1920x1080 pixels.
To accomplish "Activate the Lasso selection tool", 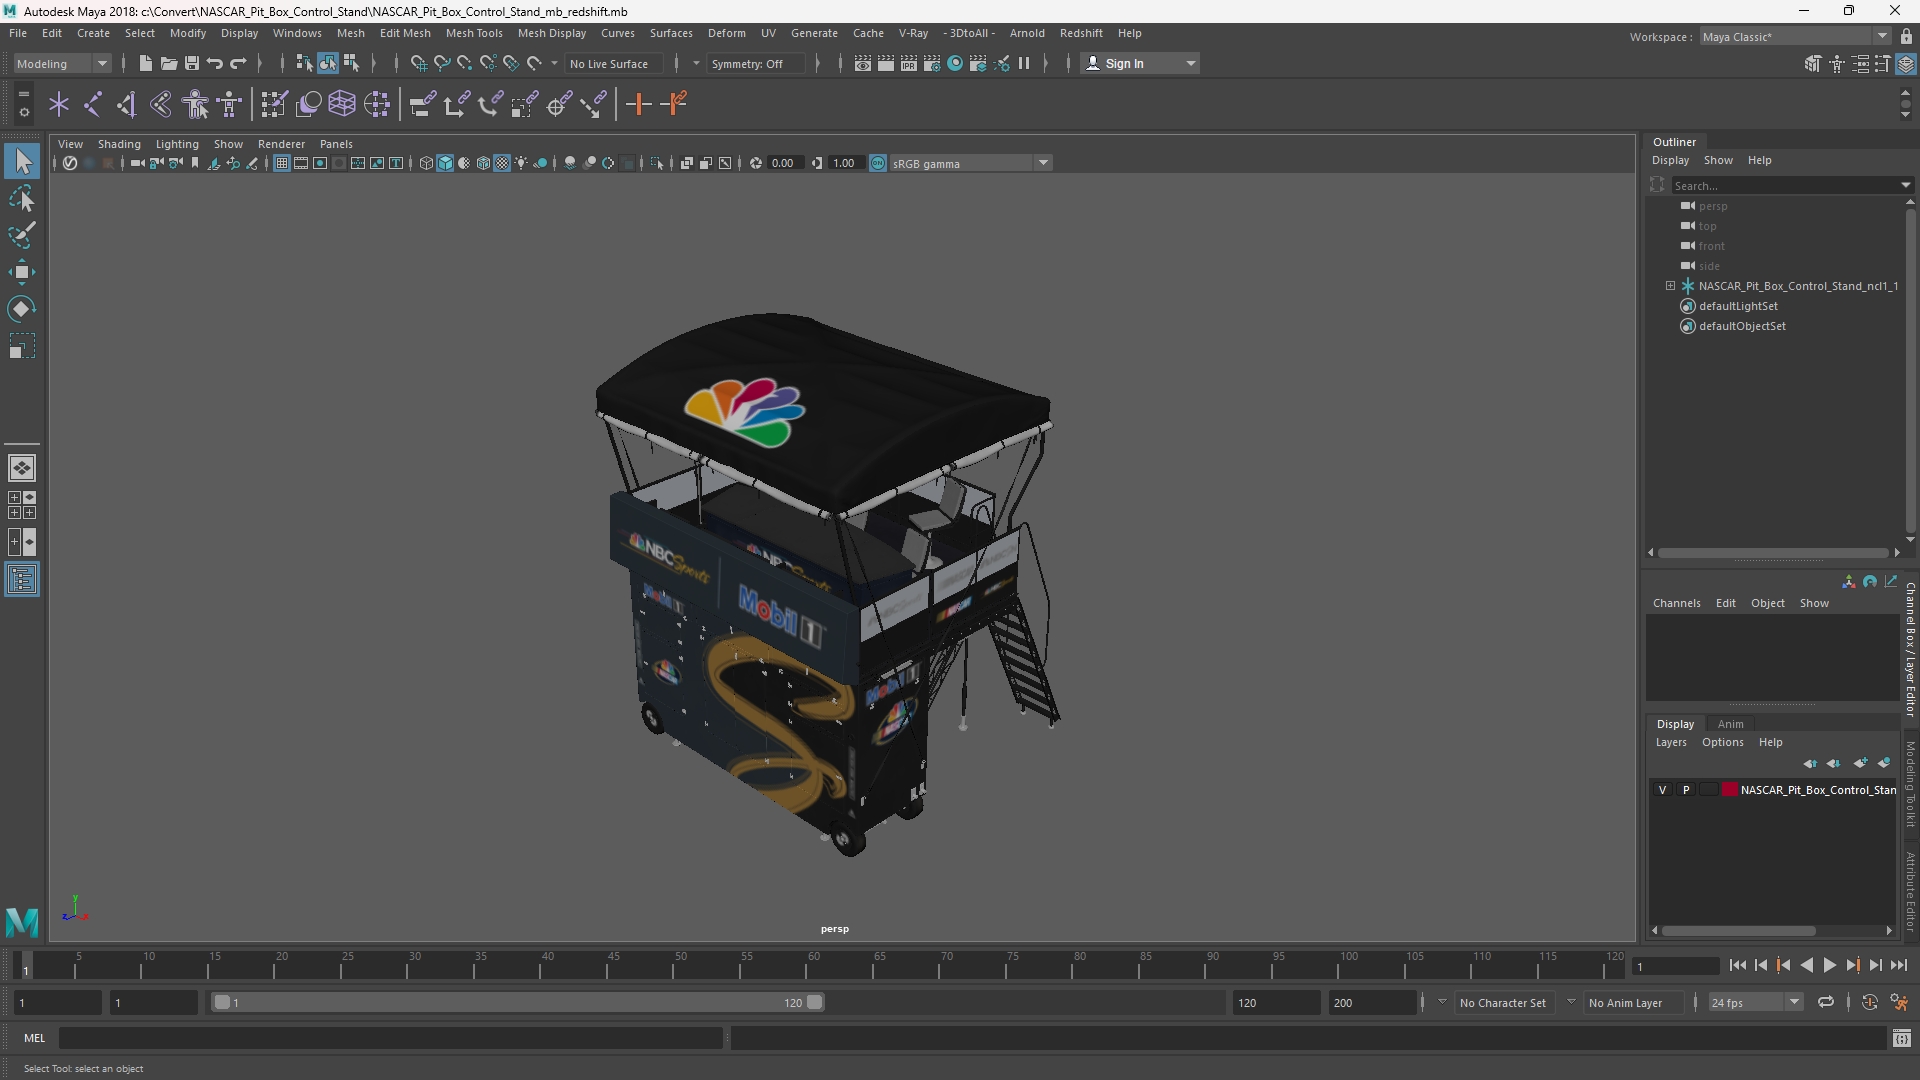I will coord(22,198).
